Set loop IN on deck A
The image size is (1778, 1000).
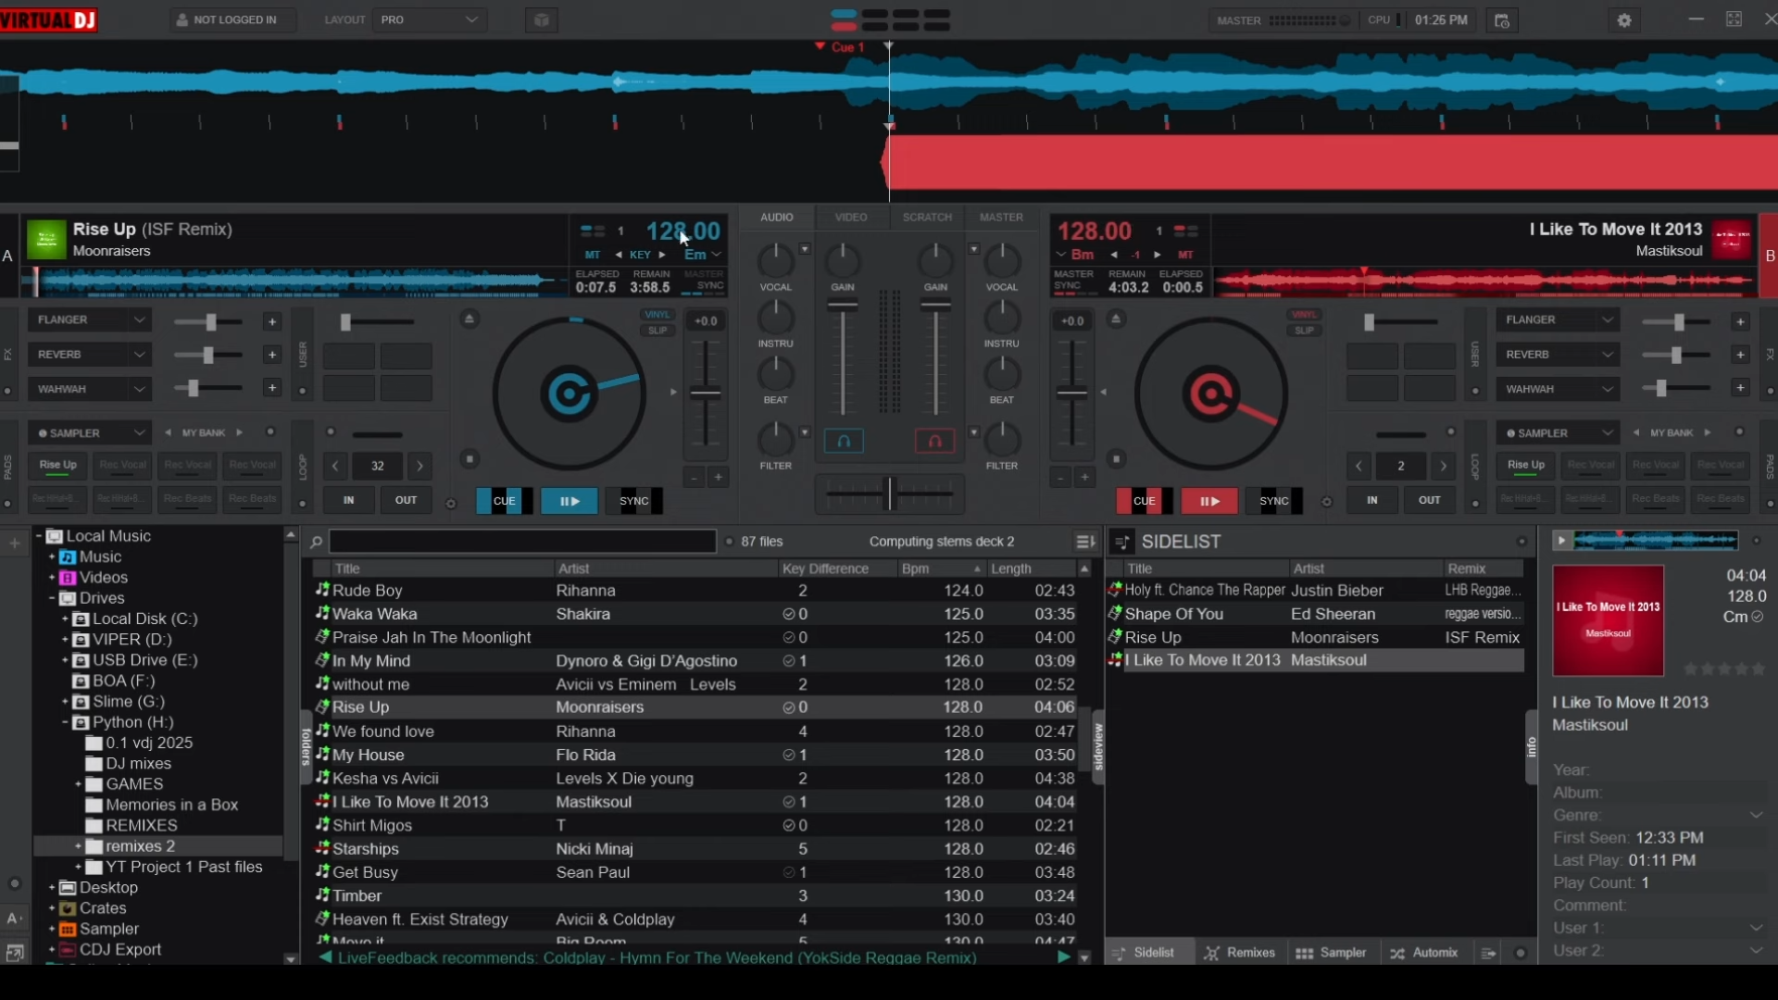(x=348, y=500)
